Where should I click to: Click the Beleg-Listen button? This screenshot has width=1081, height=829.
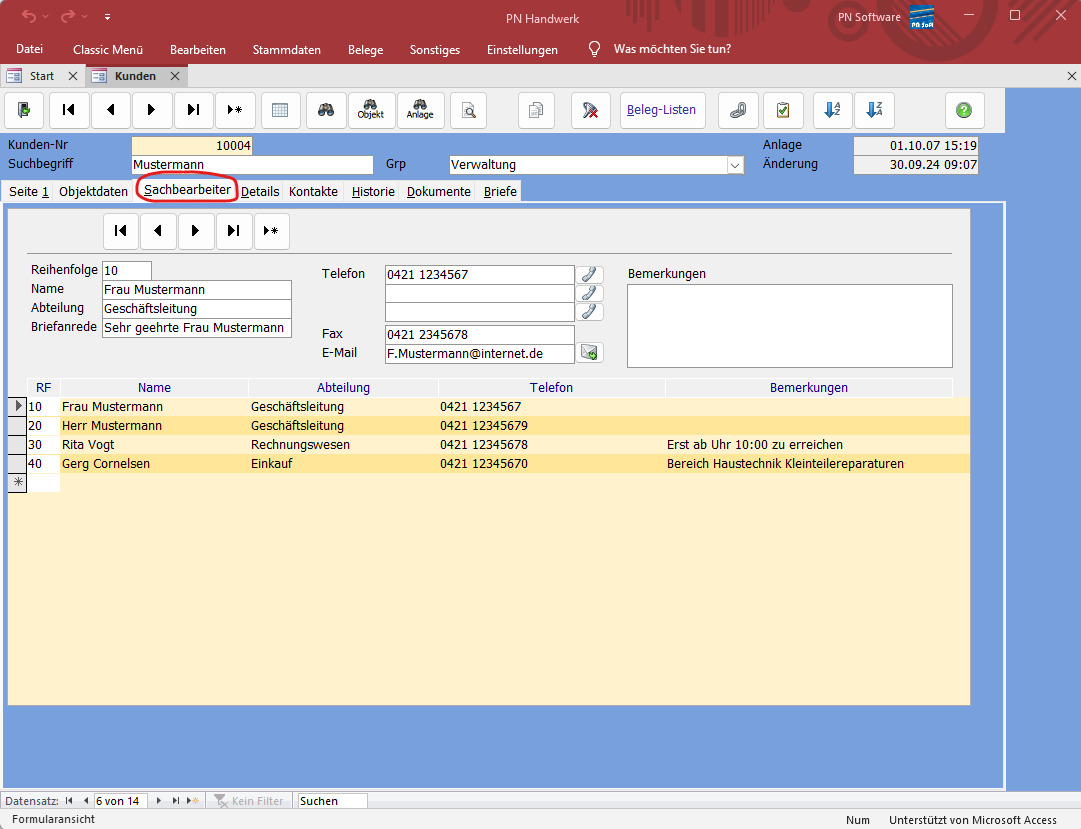coord(662,110)
